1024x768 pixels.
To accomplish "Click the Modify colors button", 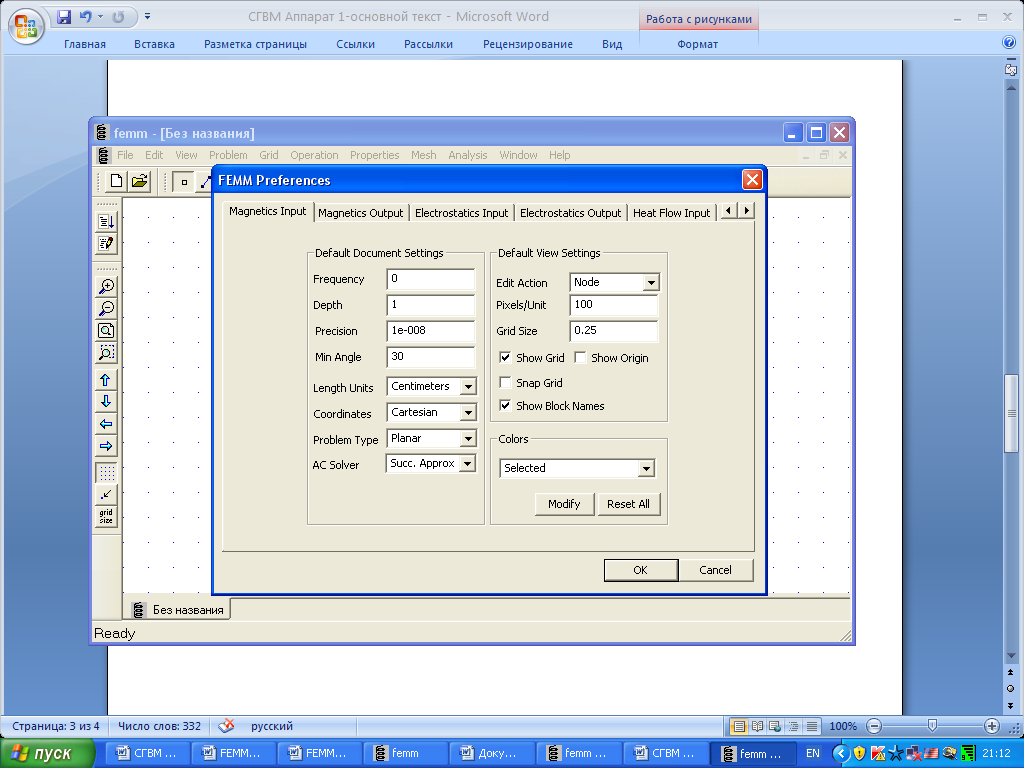I will click(x=564, y=504).
